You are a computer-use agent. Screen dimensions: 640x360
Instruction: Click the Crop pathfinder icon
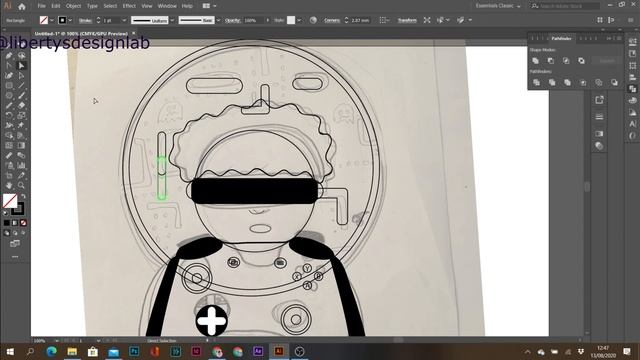click(583, 82)
